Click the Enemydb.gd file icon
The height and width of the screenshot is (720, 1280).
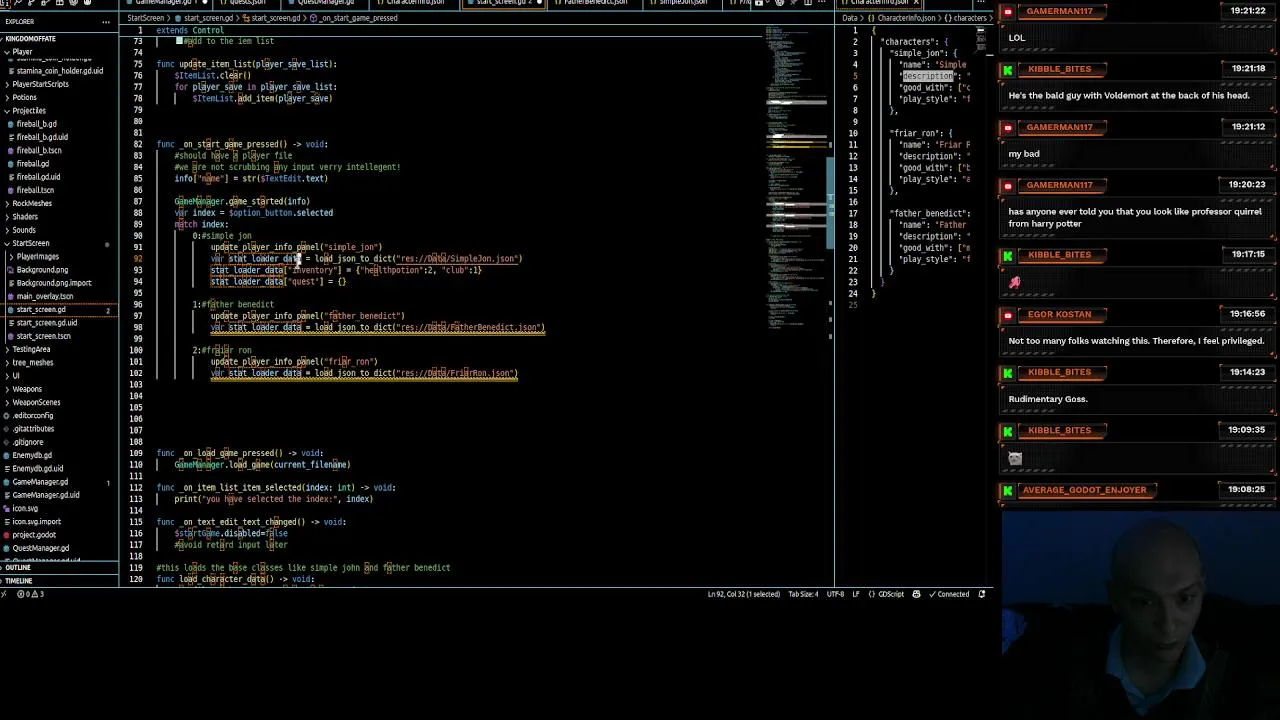pos(5,455)
